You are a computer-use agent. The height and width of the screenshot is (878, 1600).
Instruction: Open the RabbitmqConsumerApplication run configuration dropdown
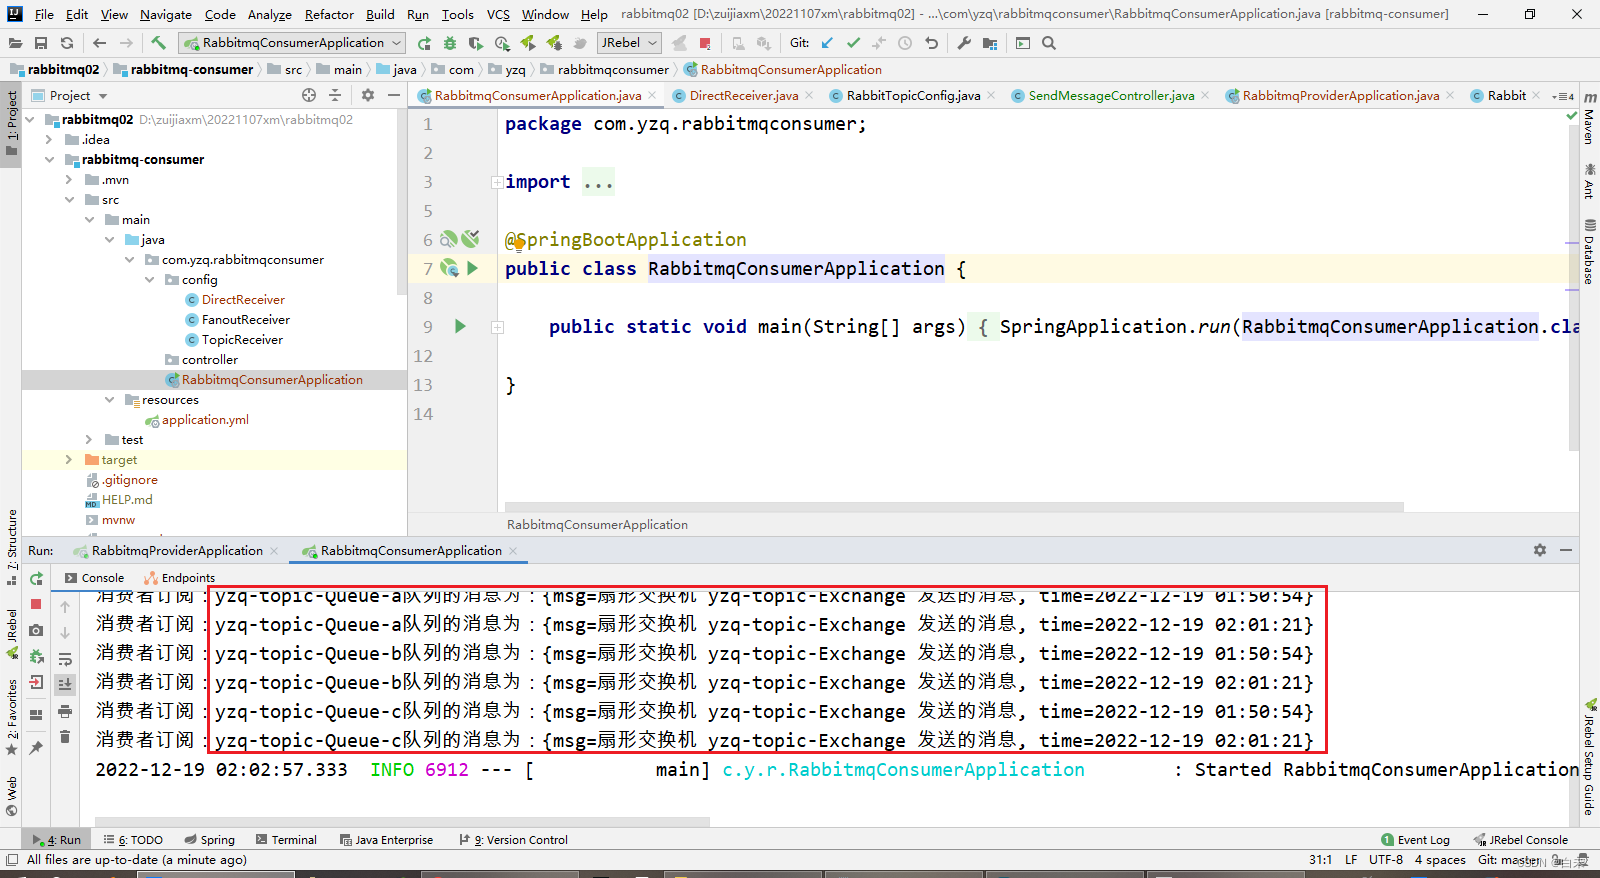tap(292, 43)
